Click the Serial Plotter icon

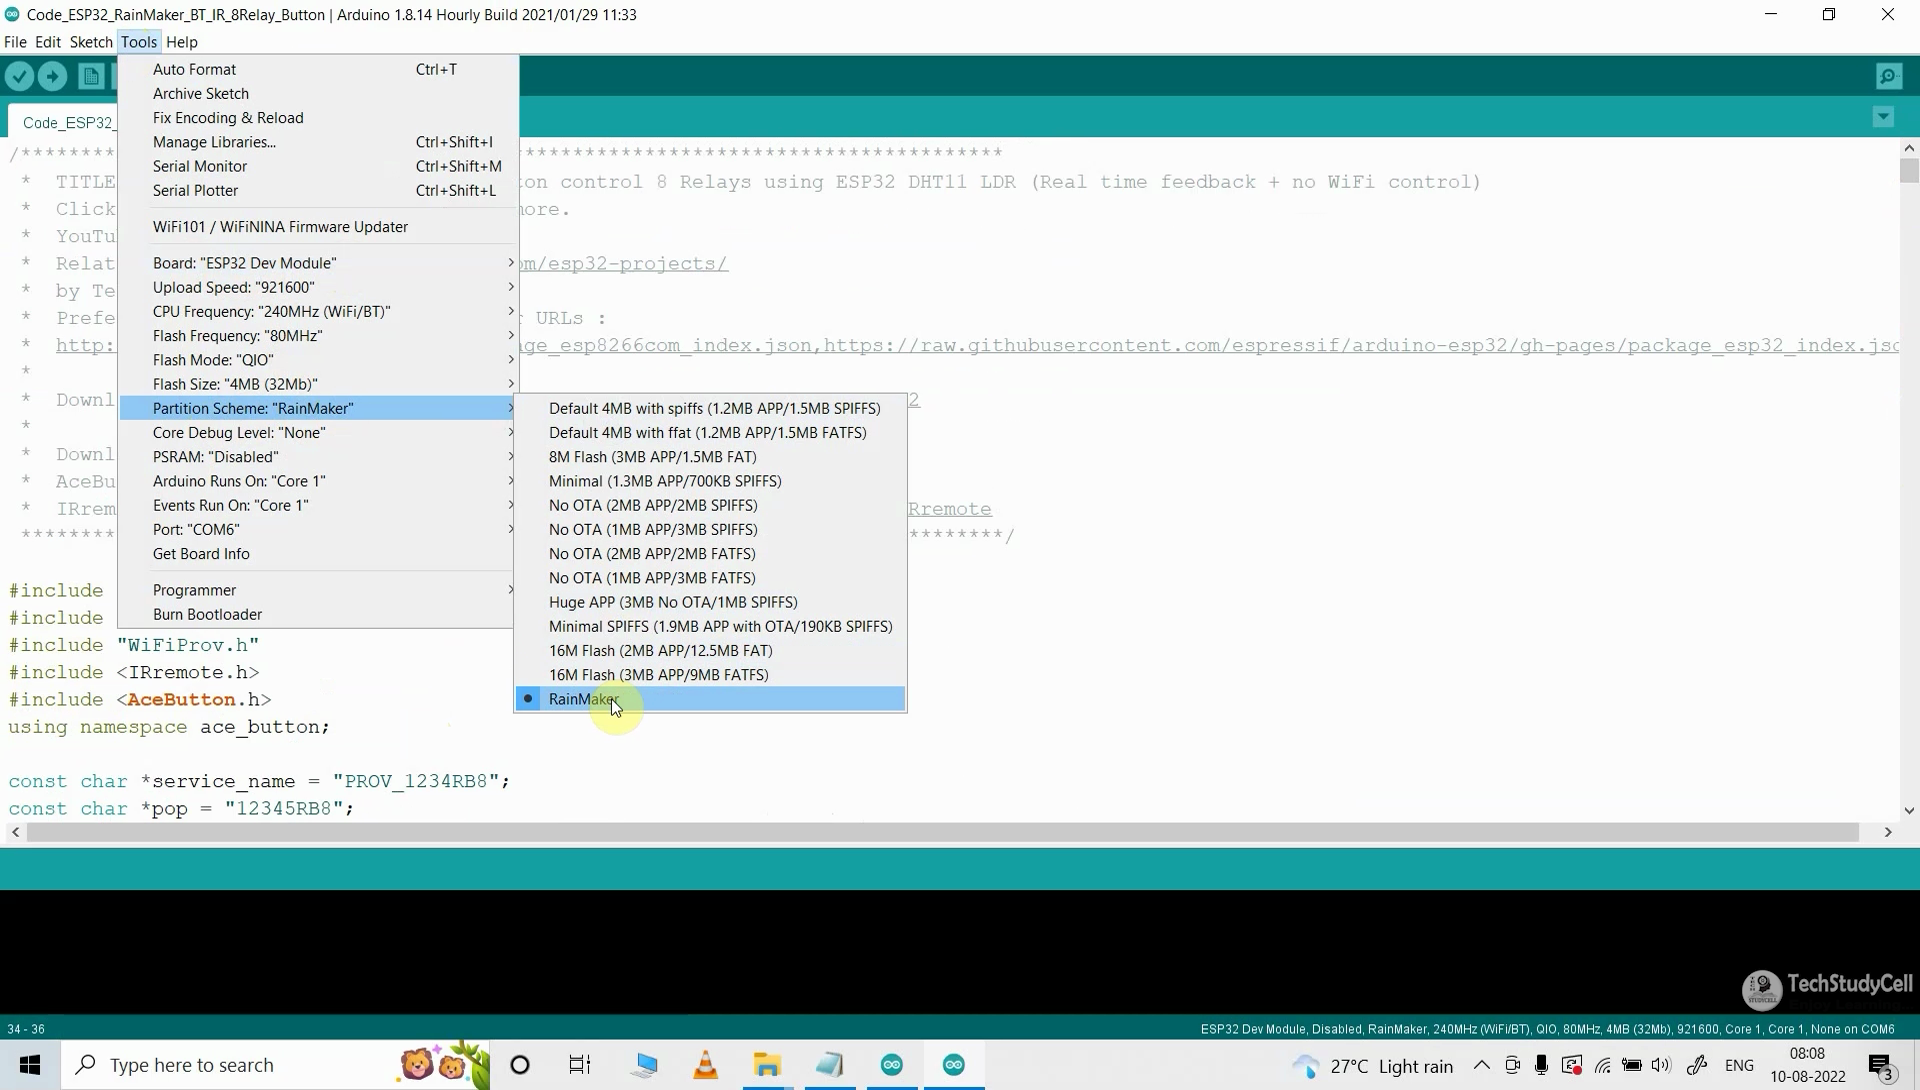click(x=195, y=190)
